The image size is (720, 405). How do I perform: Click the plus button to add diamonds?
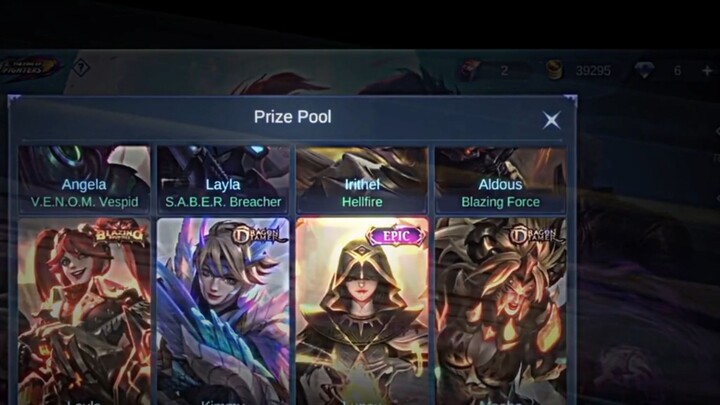pyautogui.click(x=707, y=71)
